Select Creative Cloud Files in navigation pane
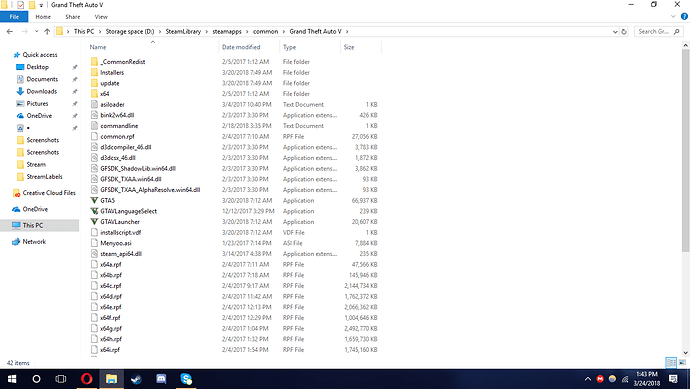690x389 pixels. pos(49,193)
